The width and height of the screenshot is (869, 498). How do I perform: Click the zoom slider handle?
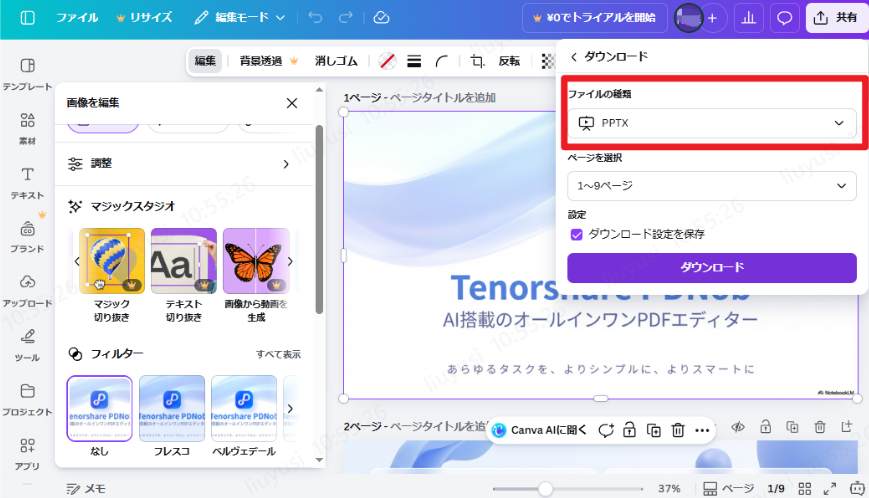[x=545, y=489]
